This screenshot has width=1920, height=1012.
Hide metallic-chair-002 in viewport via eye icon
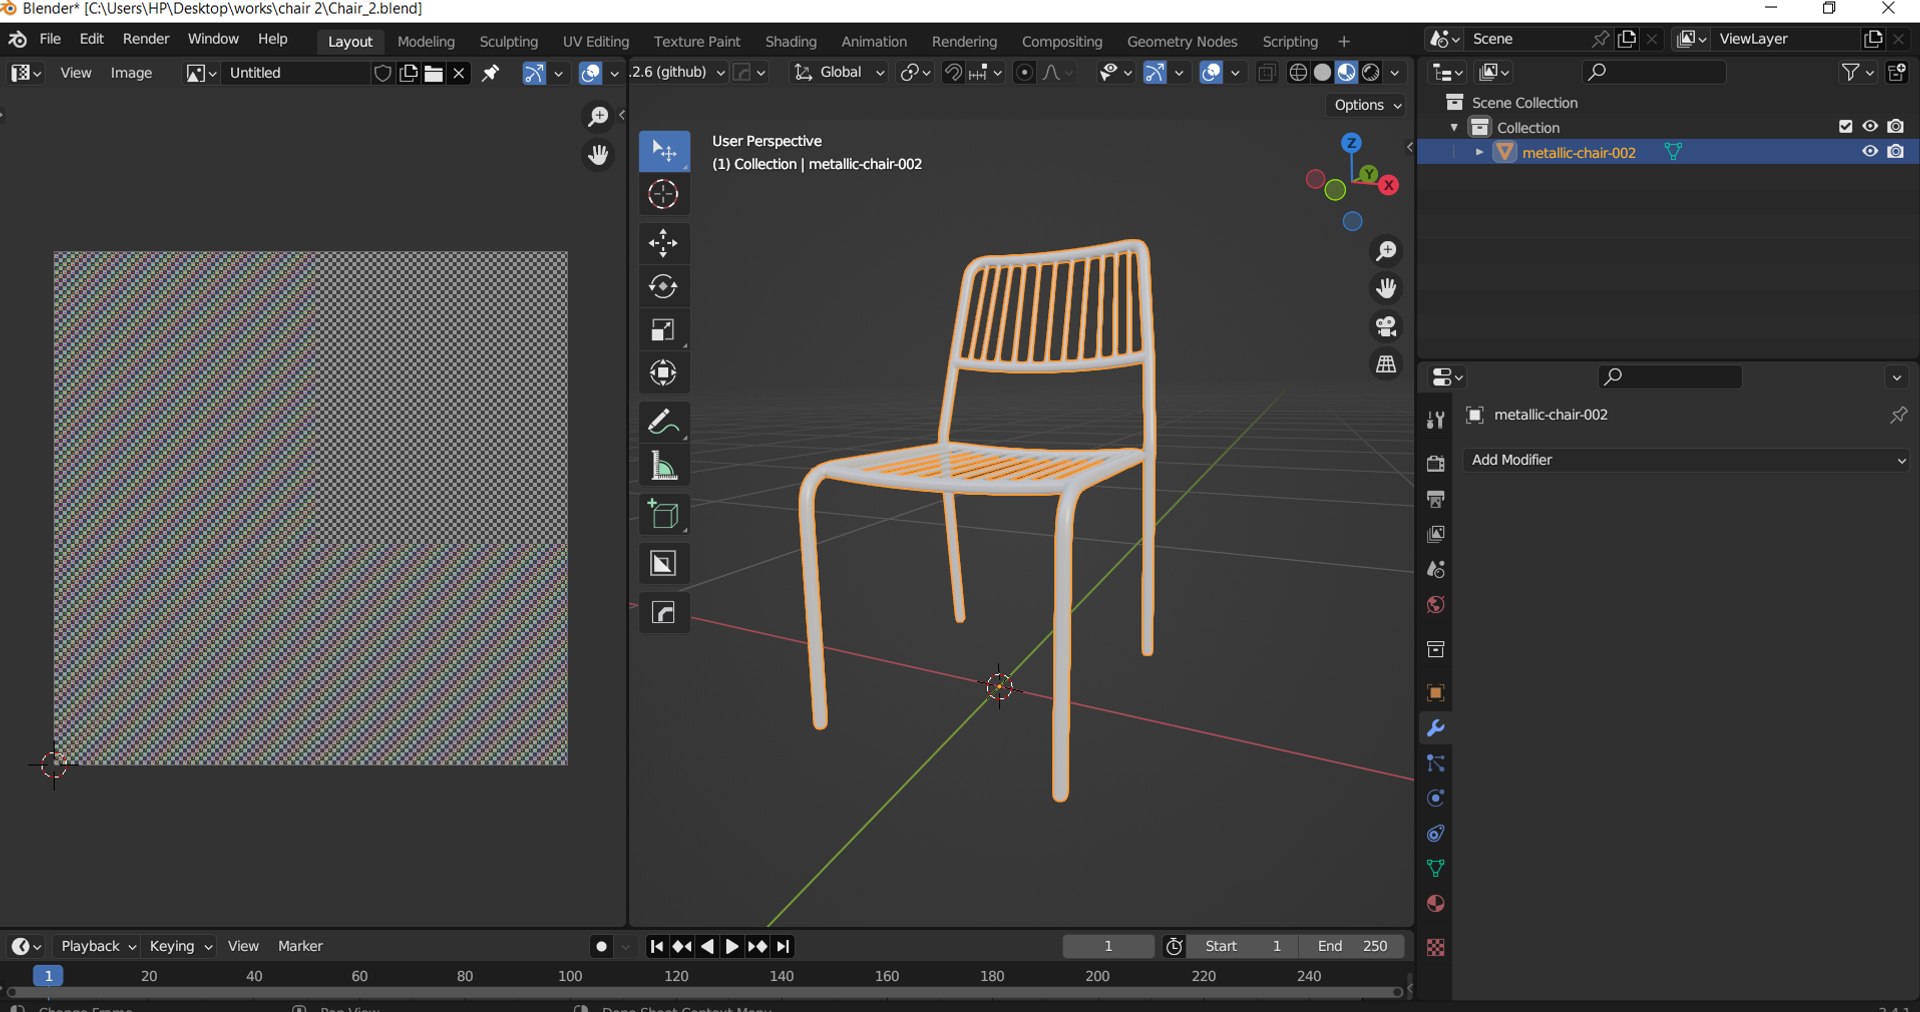(x=1869, y=152)
